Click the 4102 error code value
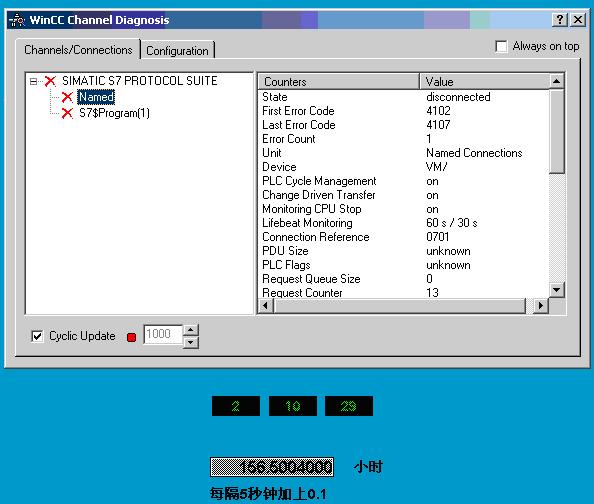Viewport: 594px width, 504px height. [x=438, y=111]
